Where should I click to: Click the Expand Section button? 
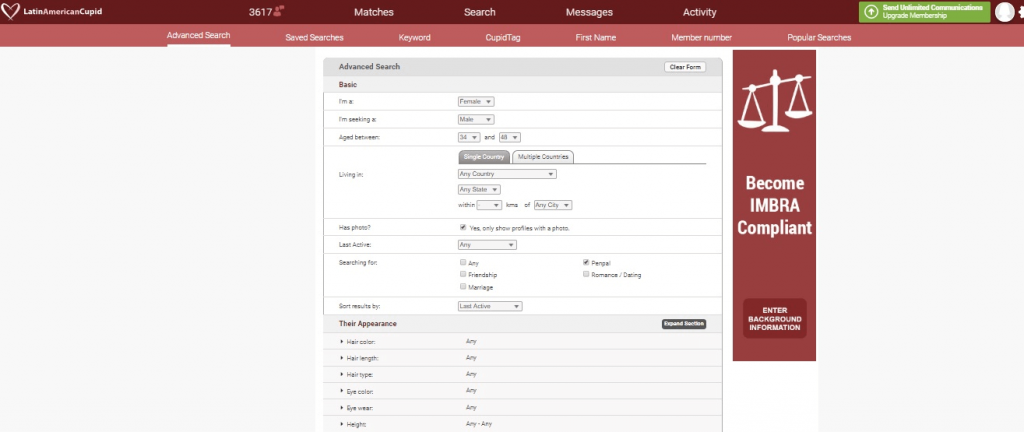tap(684, 324)
